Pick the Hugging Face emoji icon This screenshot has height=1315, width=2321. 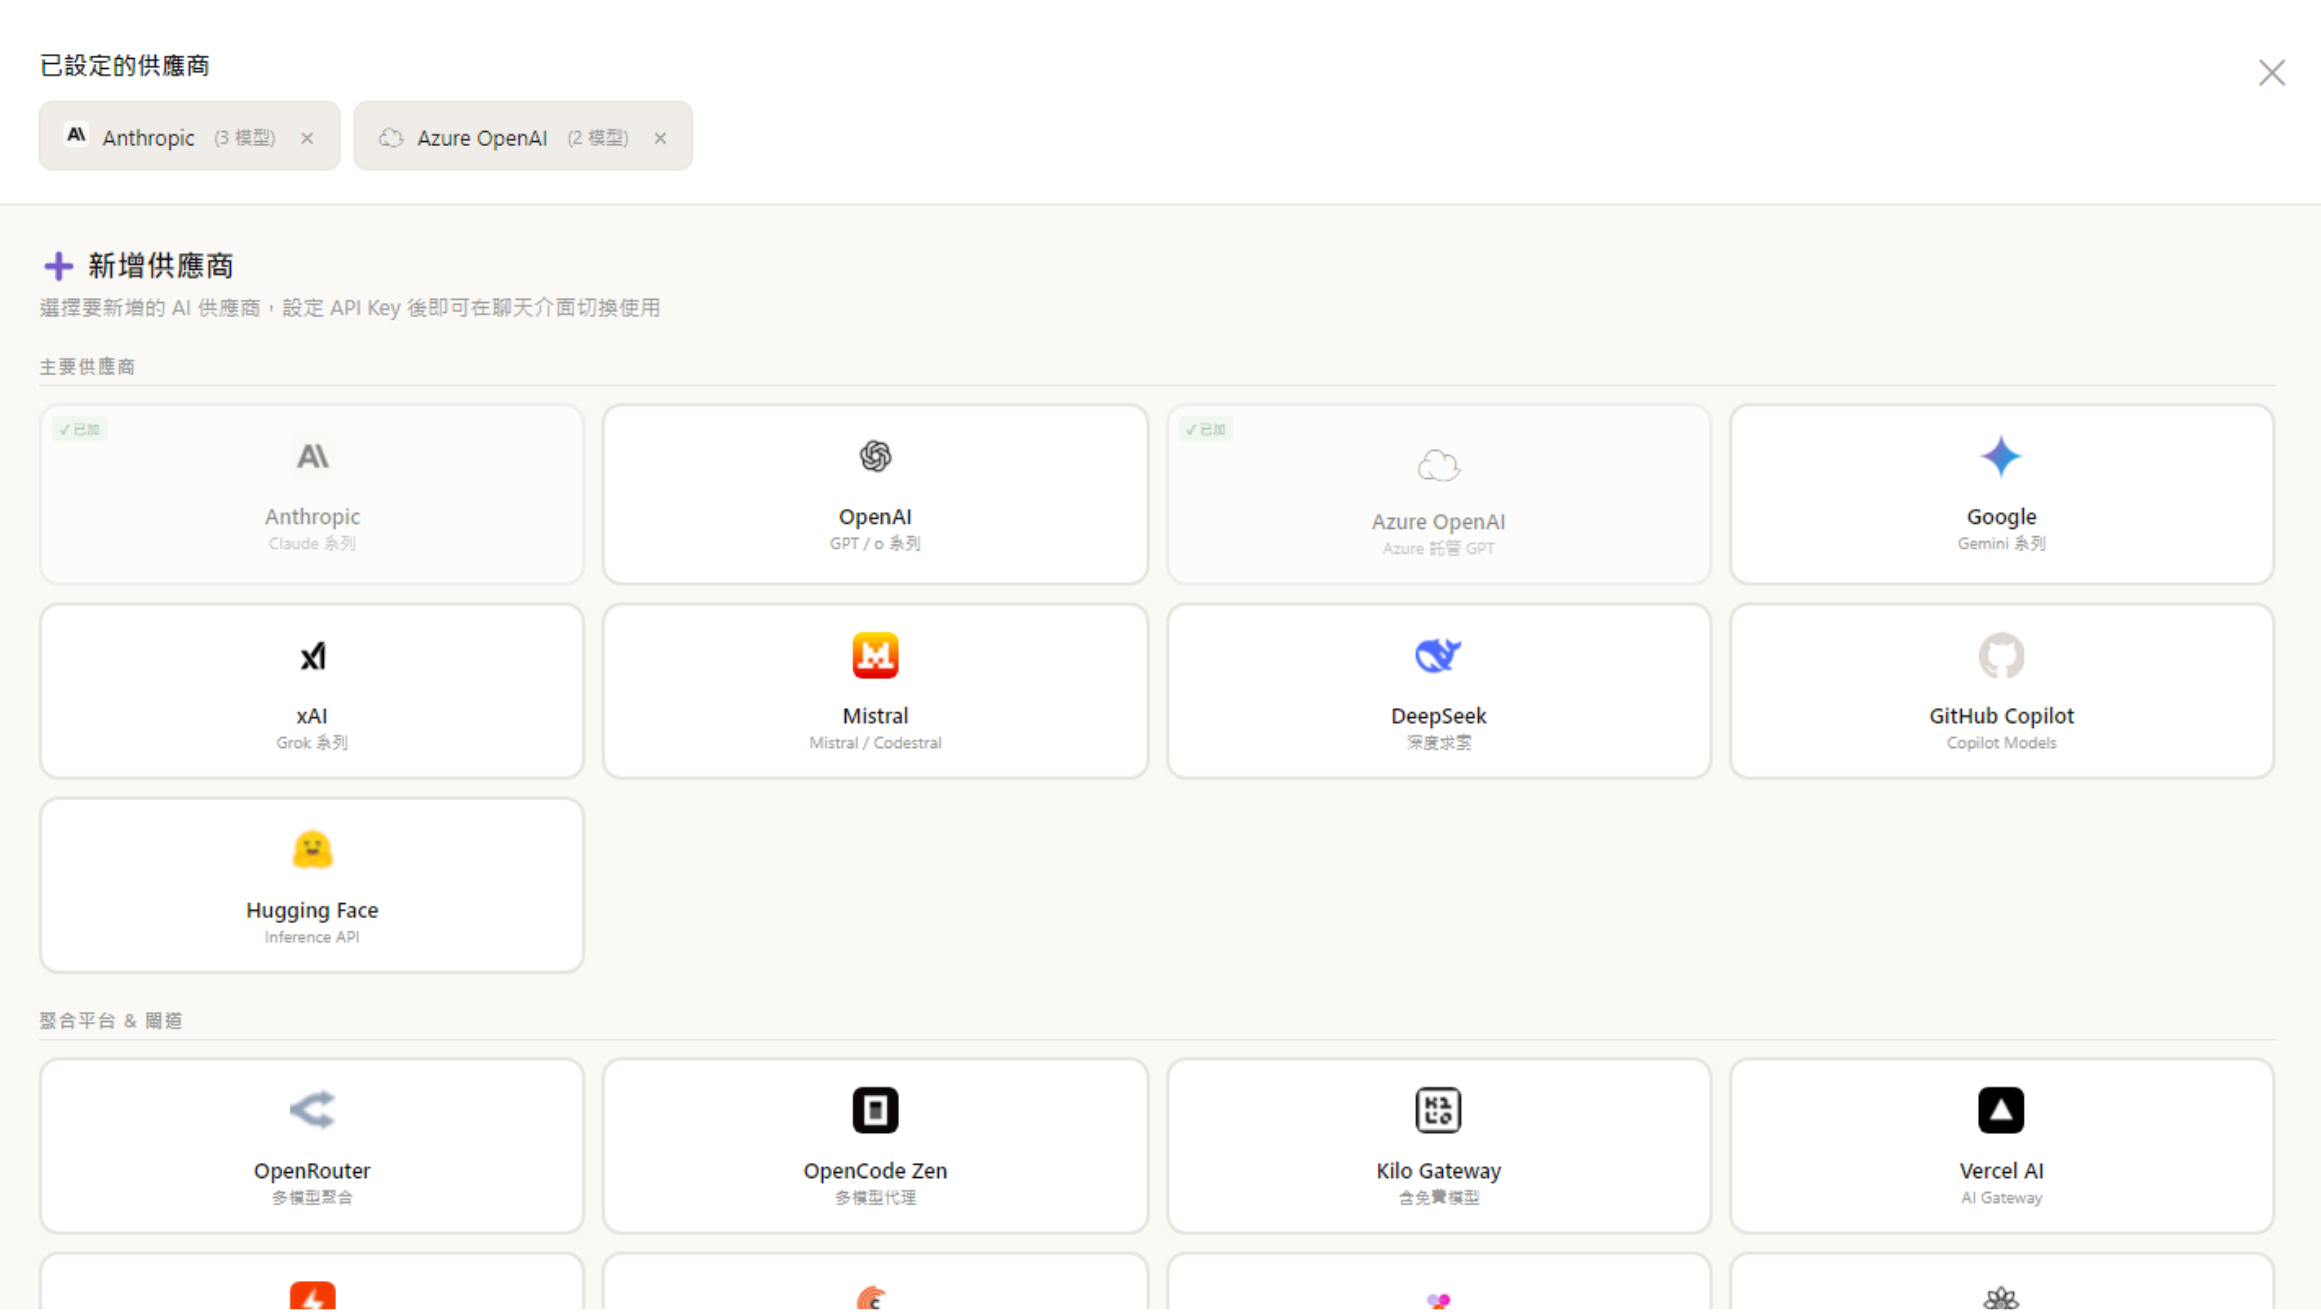tap(312, 849)
